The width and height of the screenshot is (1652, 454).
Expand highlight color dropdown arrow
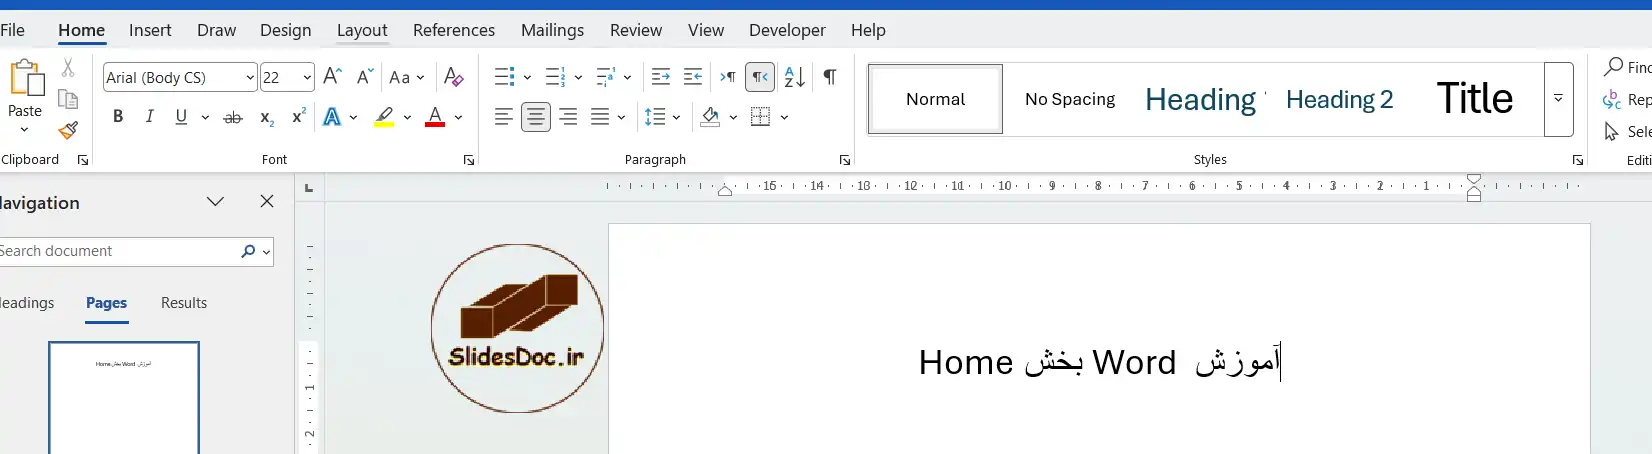[x=407, y=117]
